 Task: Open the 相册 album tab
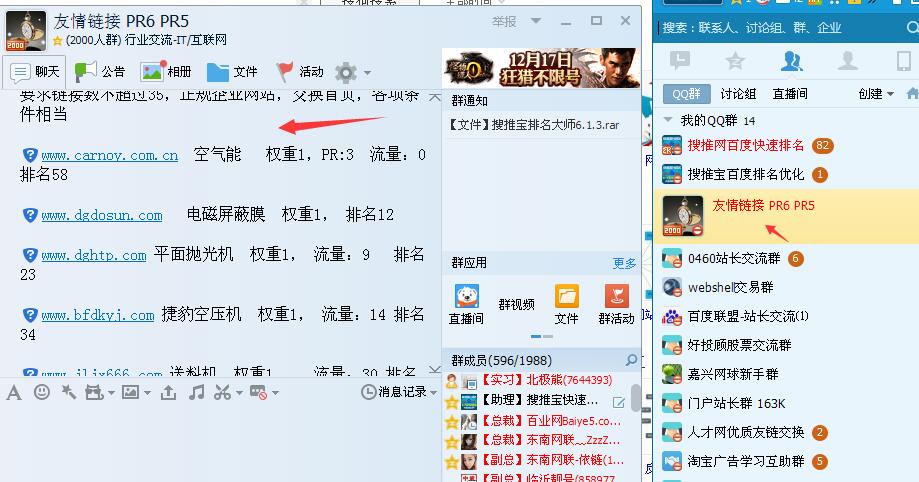pos(166,72)
